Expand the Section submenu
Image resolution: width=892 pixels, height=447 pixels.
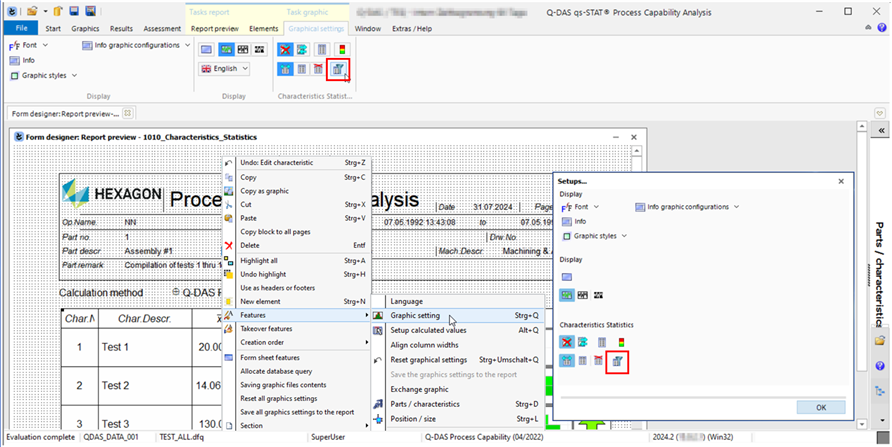point(296,425)
